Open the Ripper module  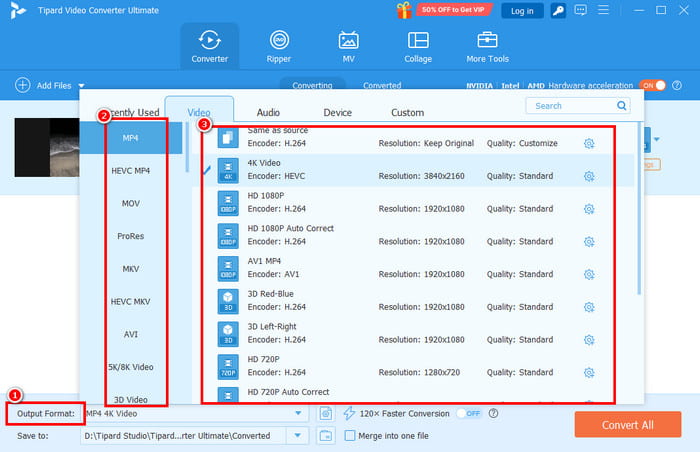279,46
